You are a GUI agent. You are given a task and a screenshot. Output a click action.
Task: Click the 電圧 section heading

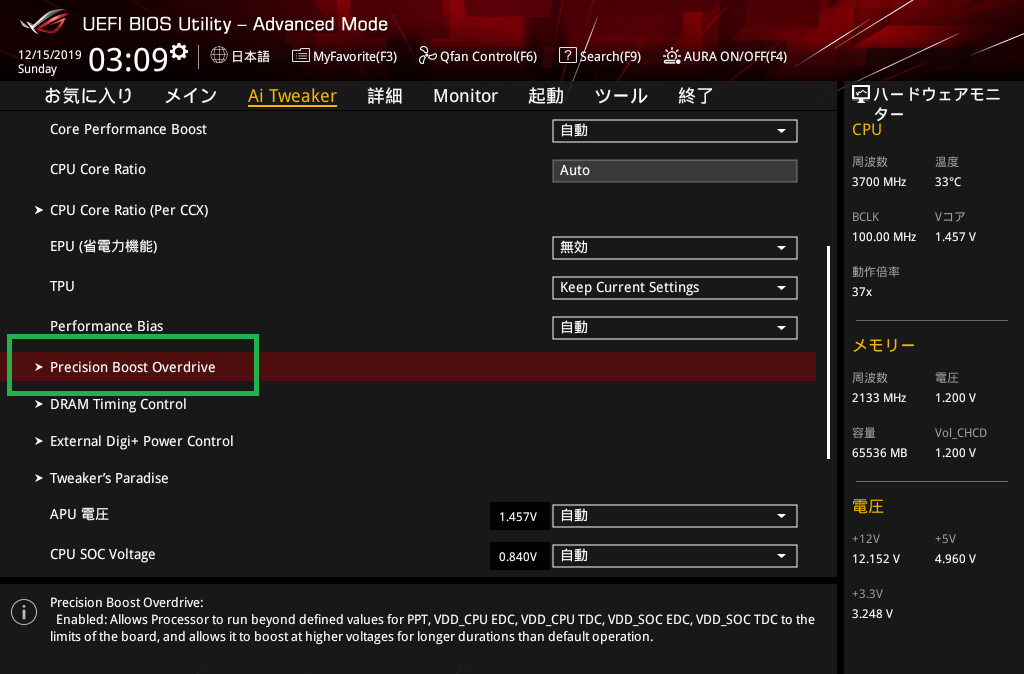(867, 507)
